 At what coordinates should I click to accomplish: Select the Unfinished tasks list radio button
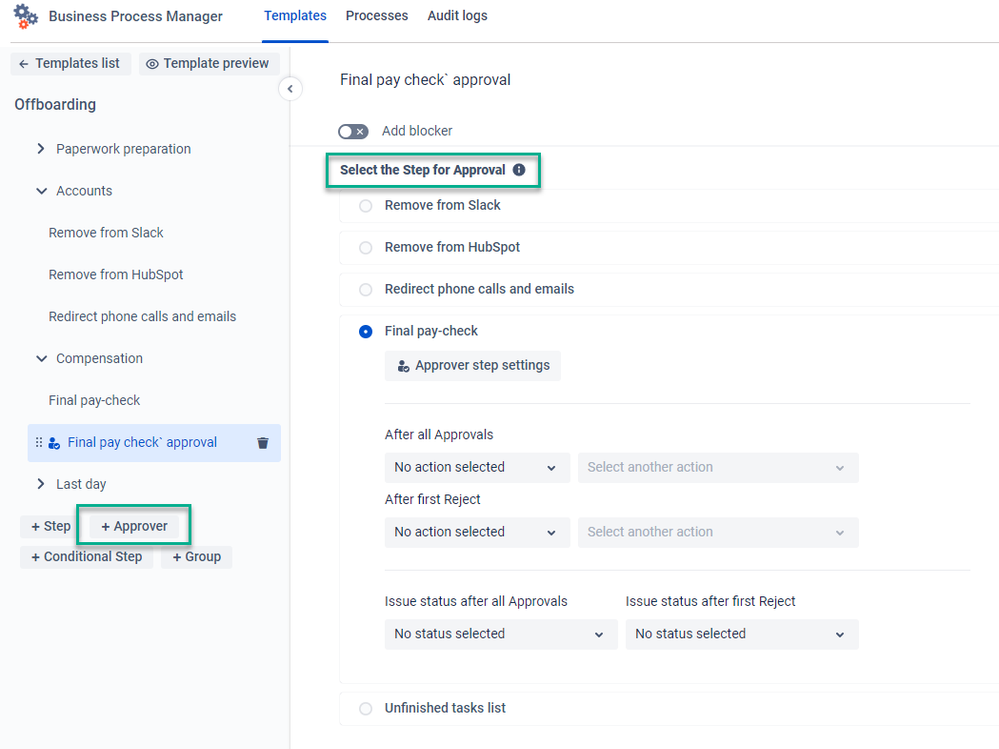(x=366, y=708)
